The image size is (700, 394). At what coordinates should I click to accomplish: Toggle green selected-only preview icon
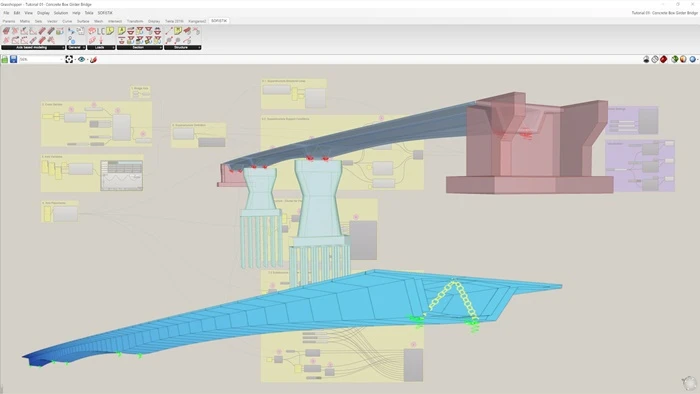tap(675, 59)
